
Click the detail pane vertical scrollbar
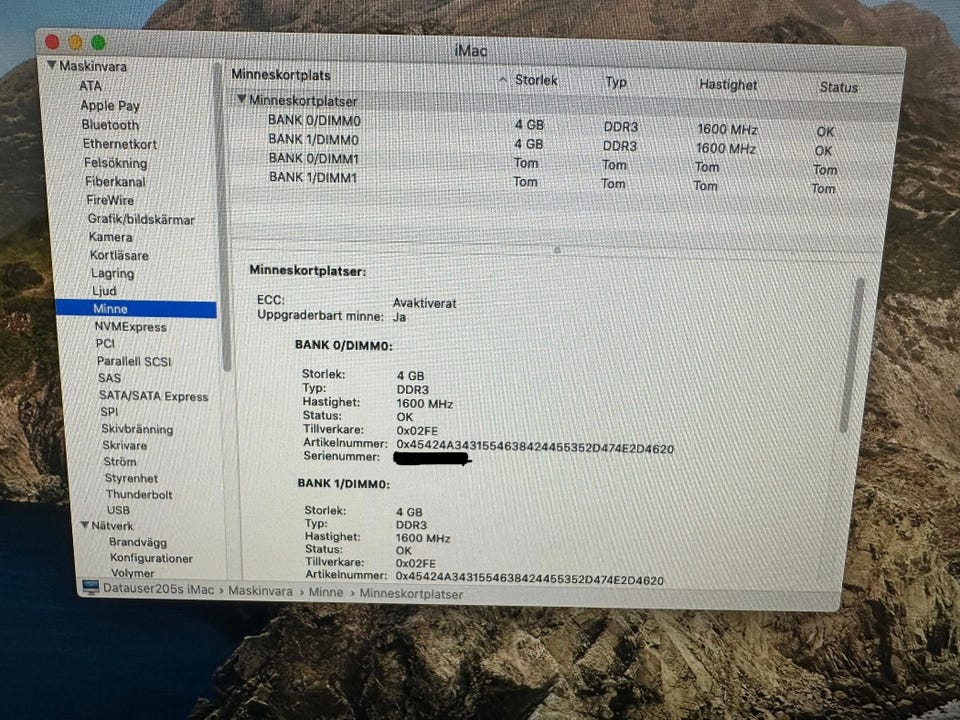click(852, 355)
